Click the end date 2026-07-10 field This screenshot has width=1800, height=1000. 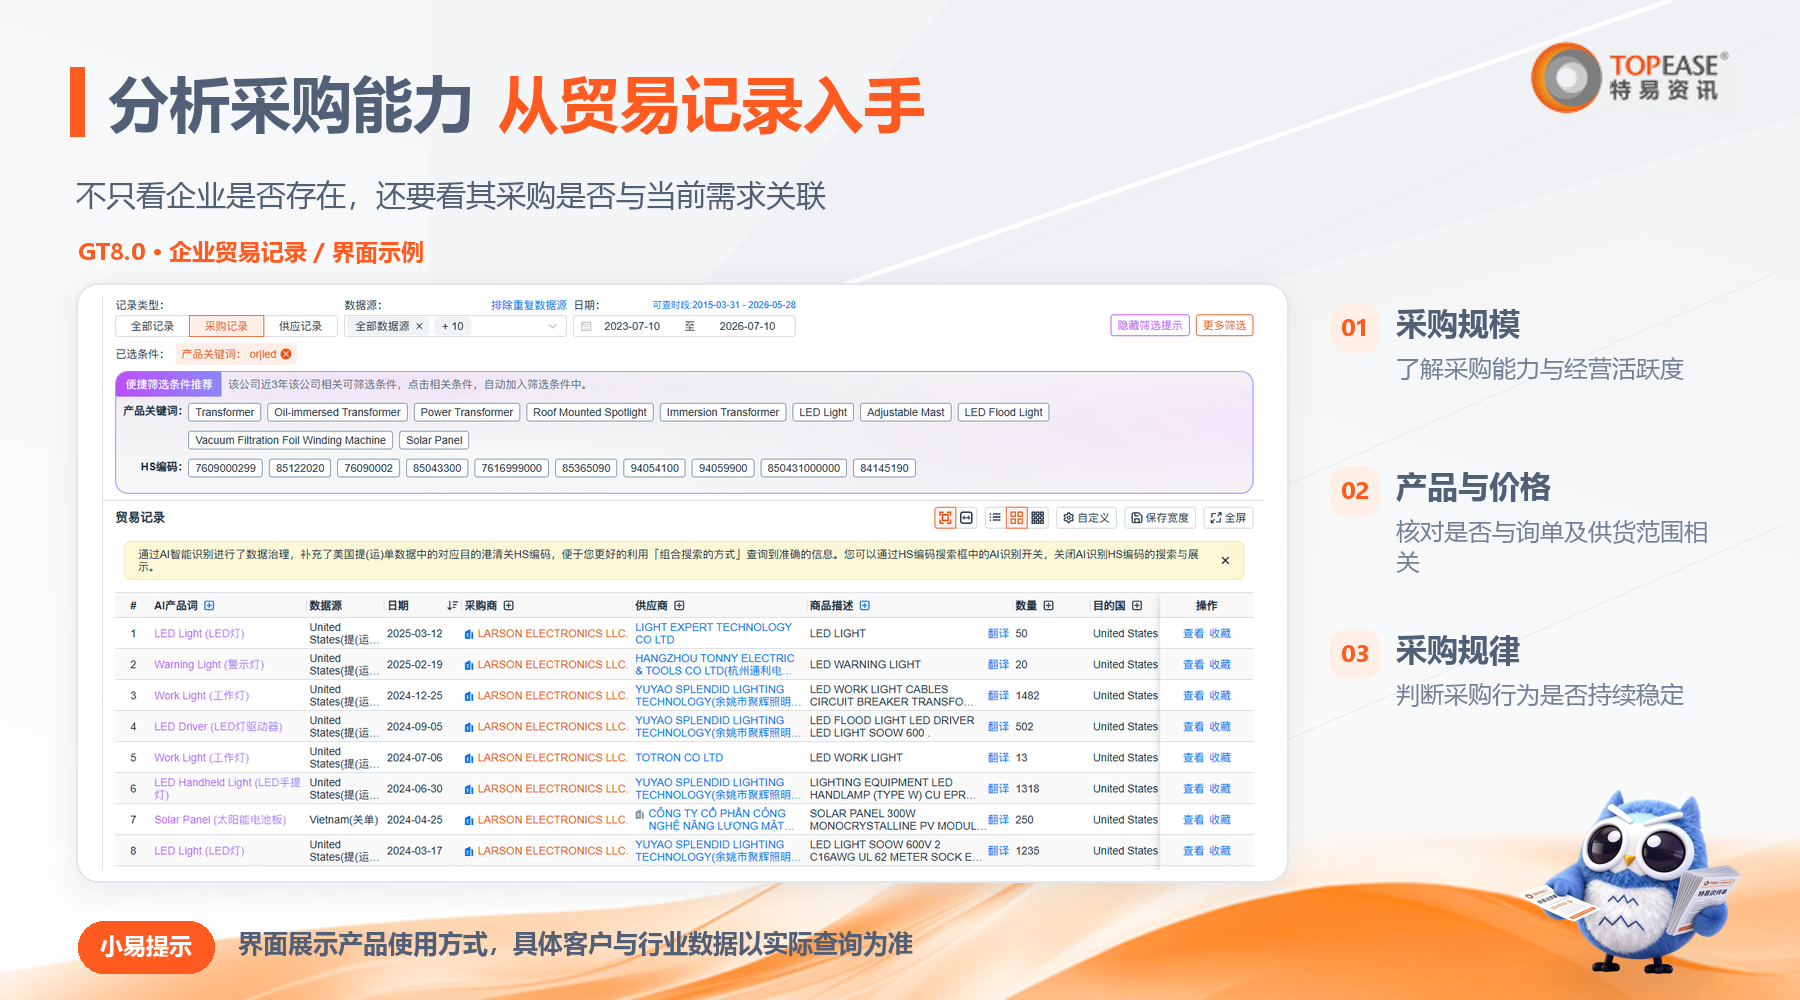coord(747,326)
